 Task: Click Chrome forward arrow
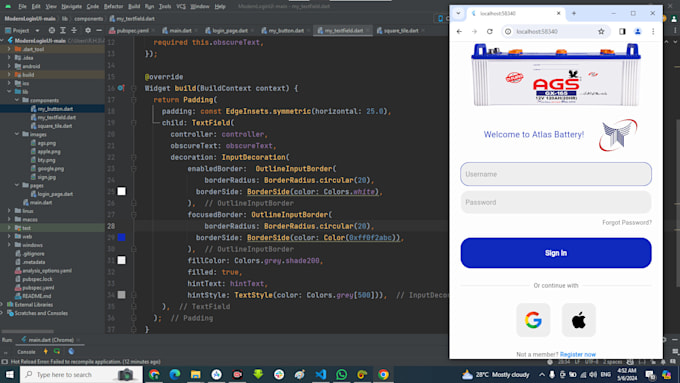474,31
